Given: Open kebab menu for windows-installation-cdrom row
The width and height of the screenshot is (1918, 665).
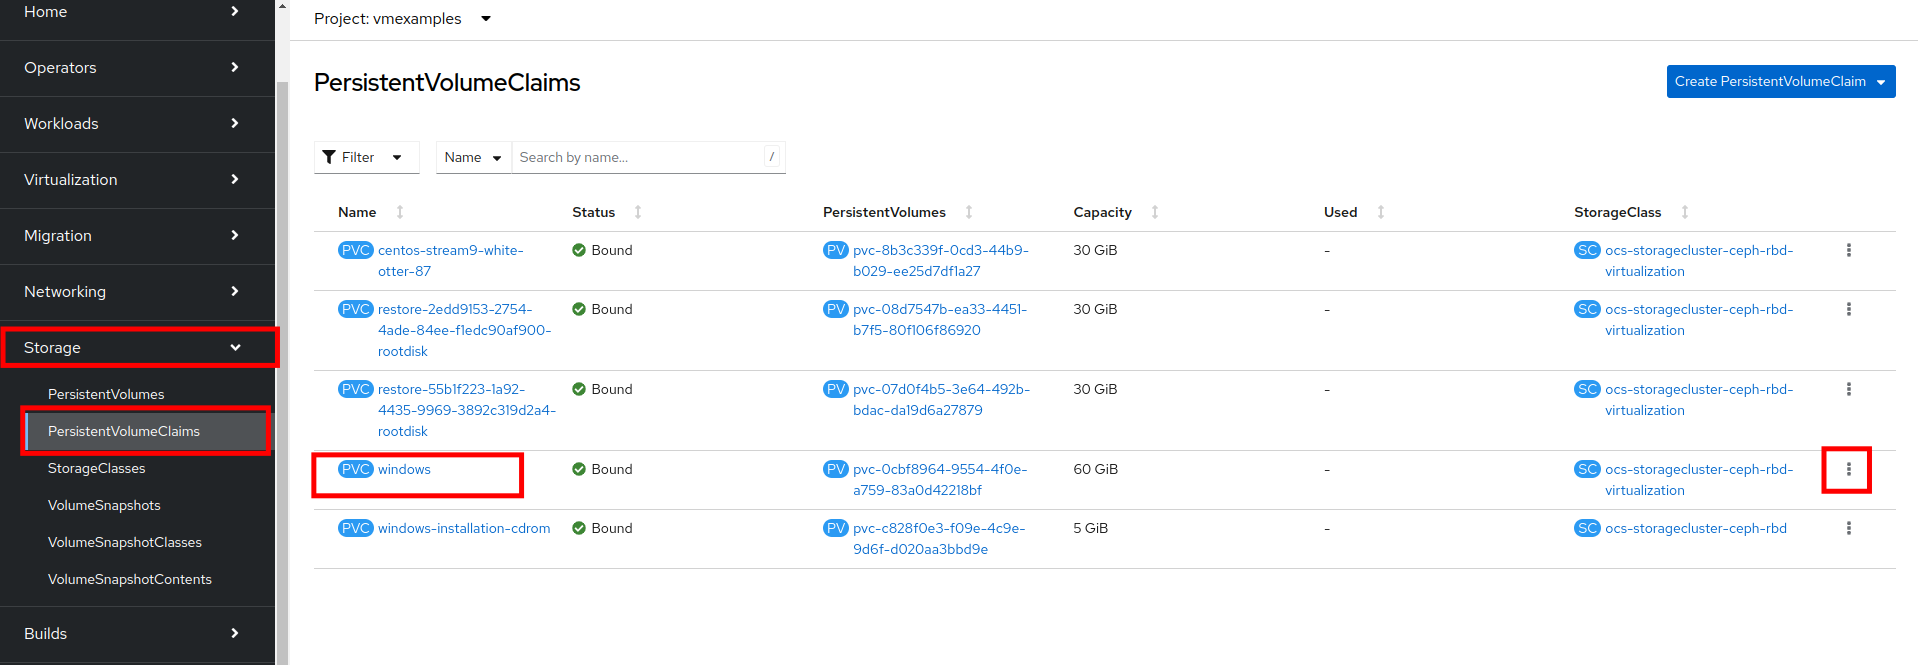Looking at the screenshot, I should pos(1848,528).
